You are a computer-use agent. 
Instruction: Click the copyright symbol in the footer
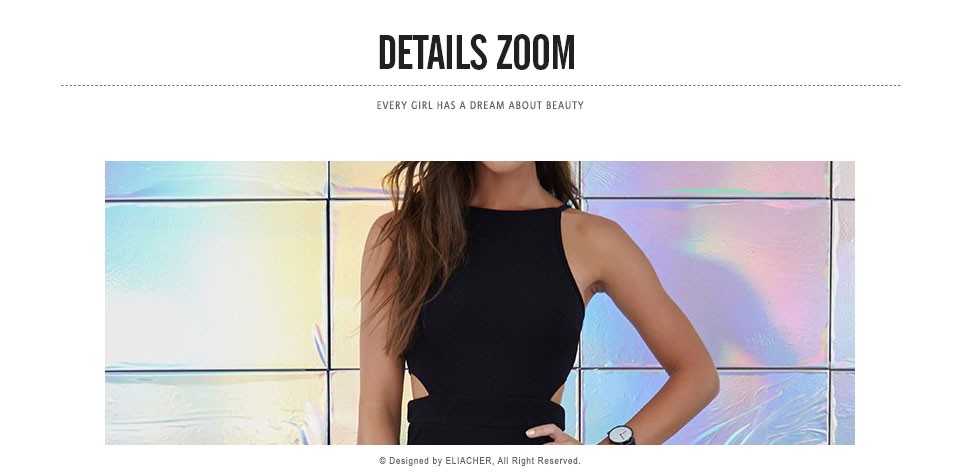pyautogui.click(x=383, y=461)
